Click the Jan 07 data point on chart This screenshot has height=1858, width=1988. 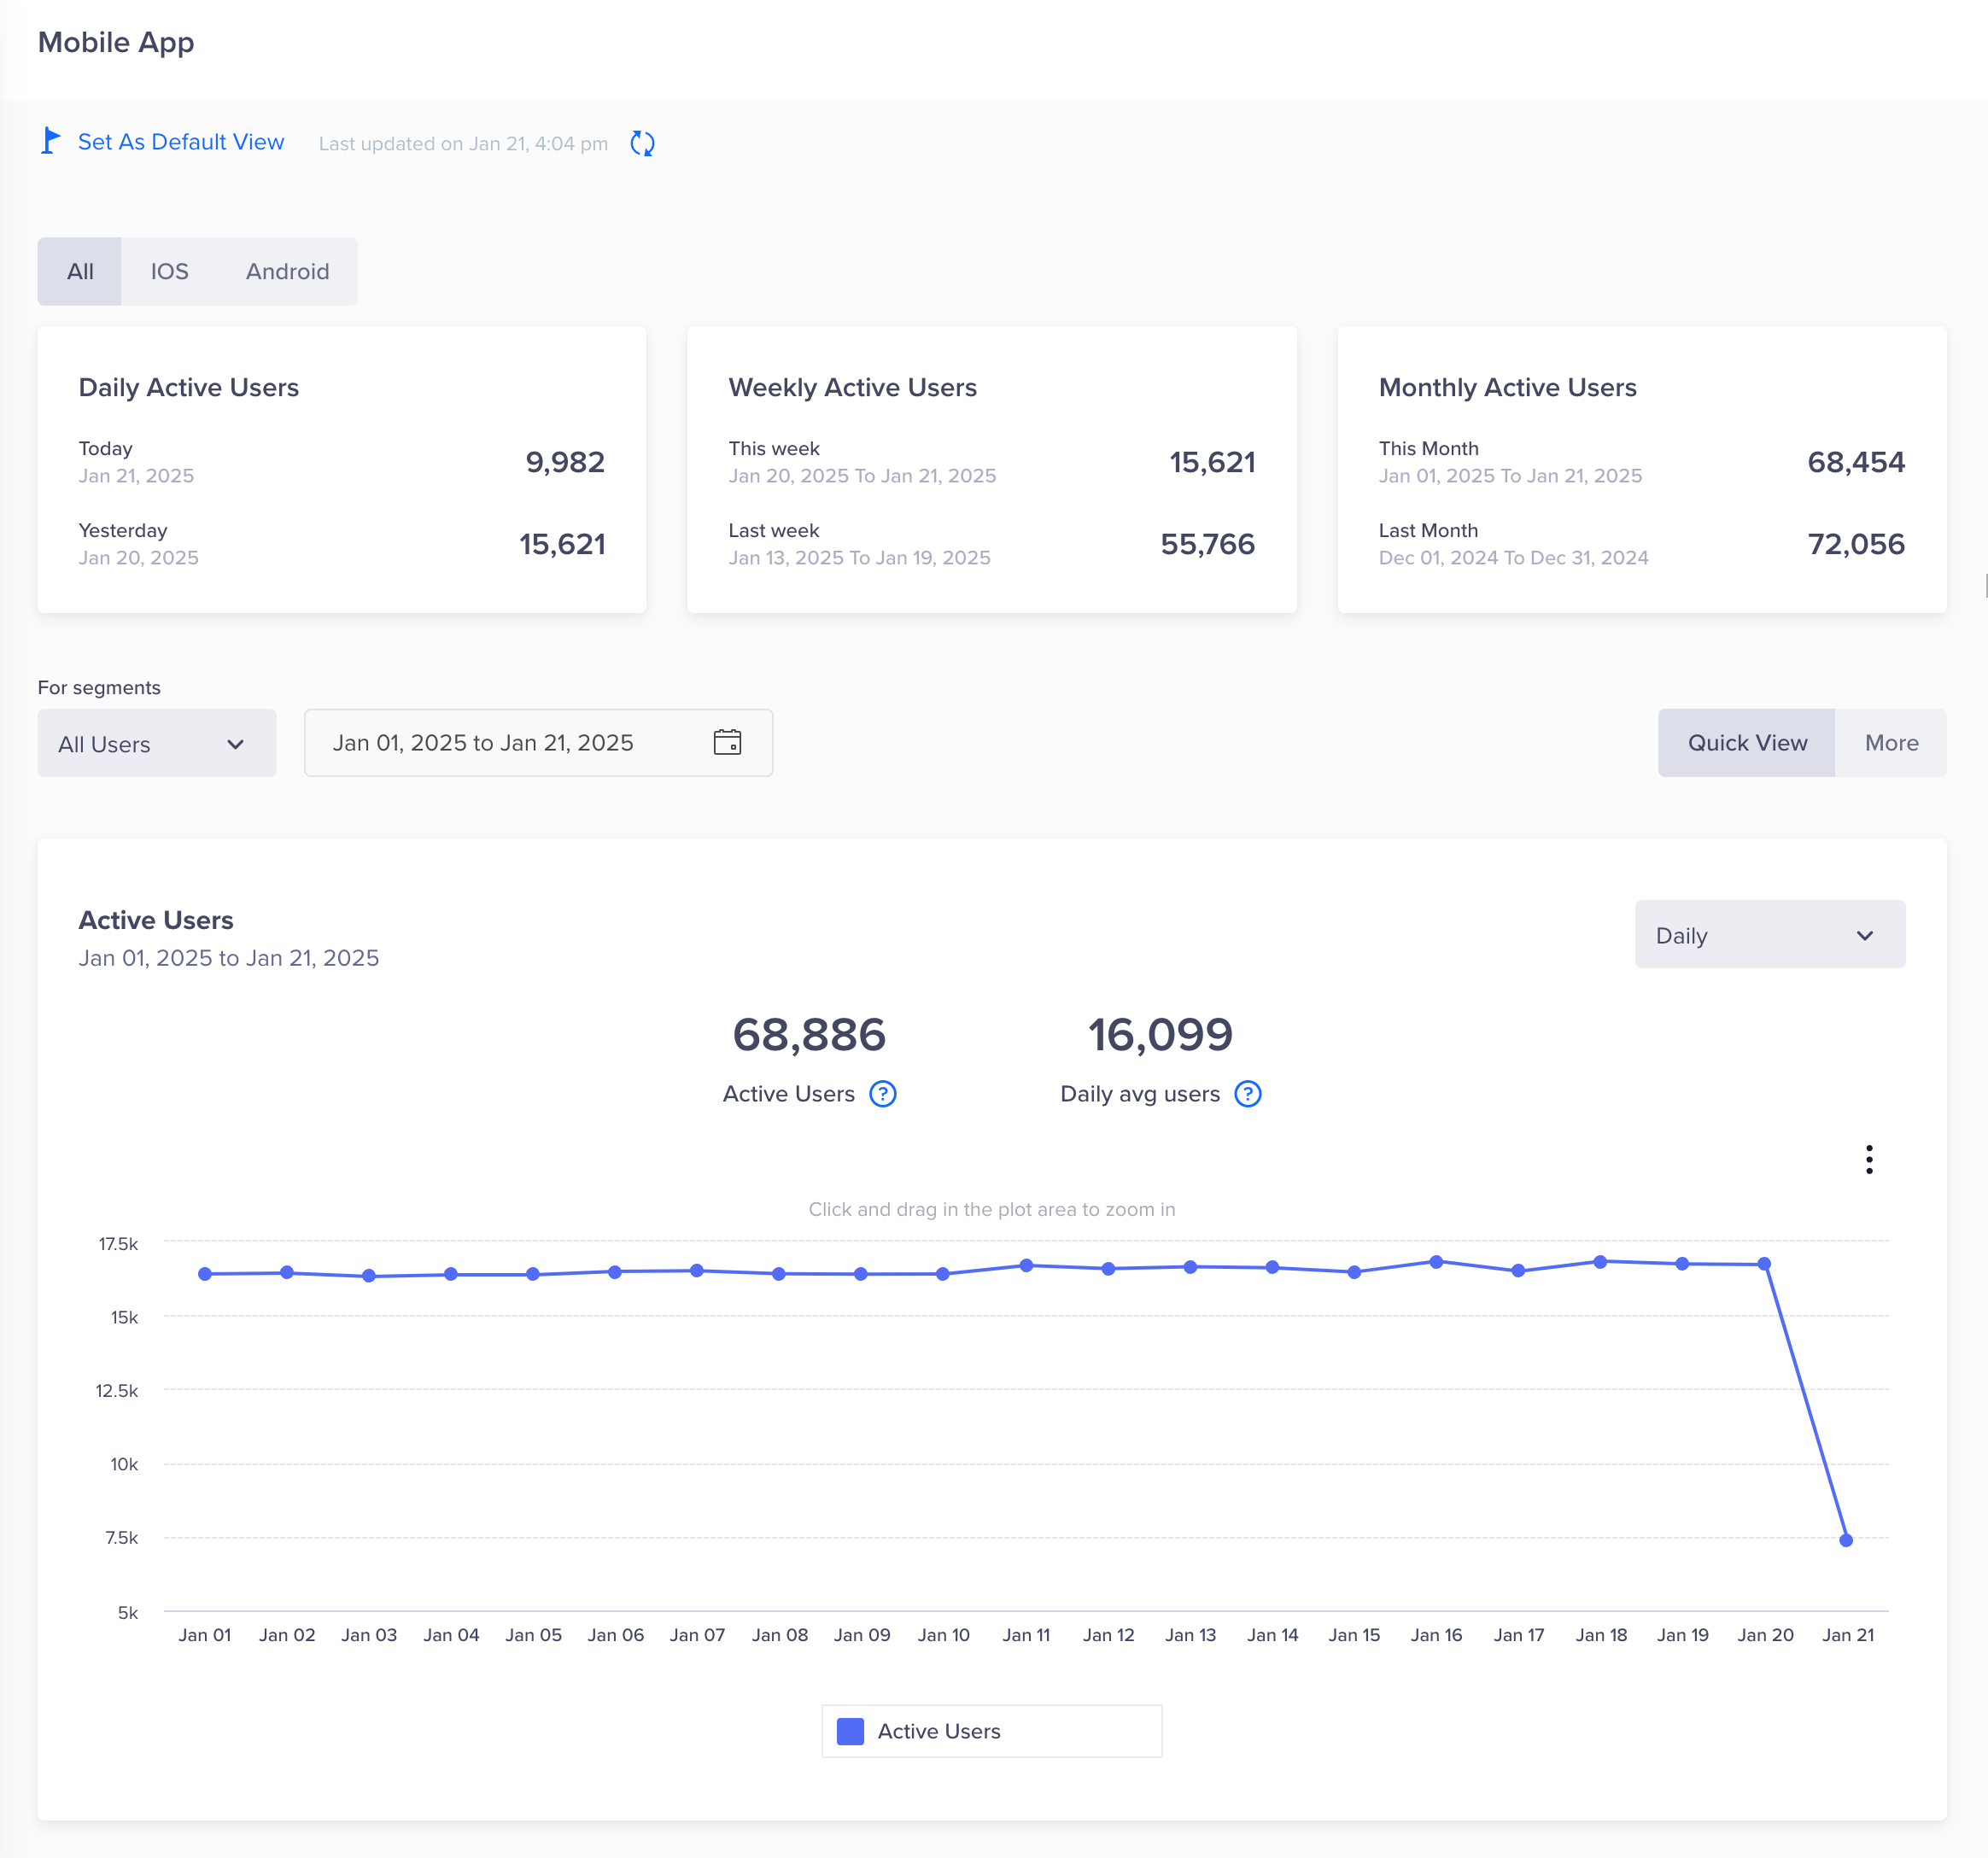[697, 1271]
